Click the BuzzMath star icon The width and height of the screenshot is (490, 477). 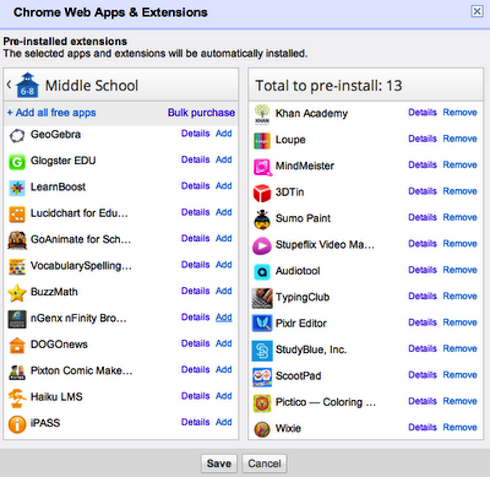pyautogui.click(x=17, y=293)
